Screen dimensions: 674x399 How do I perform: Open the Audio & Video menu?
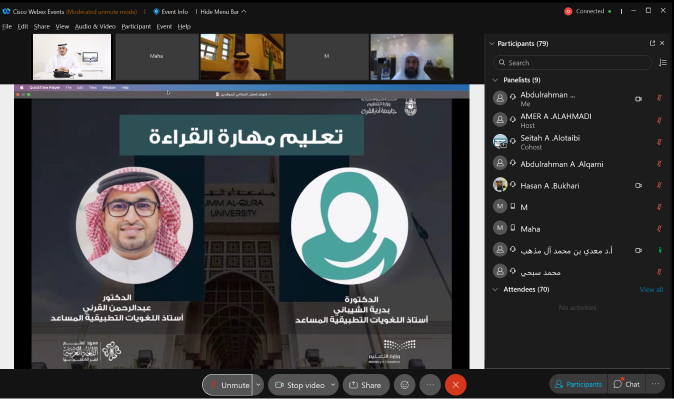95,27
